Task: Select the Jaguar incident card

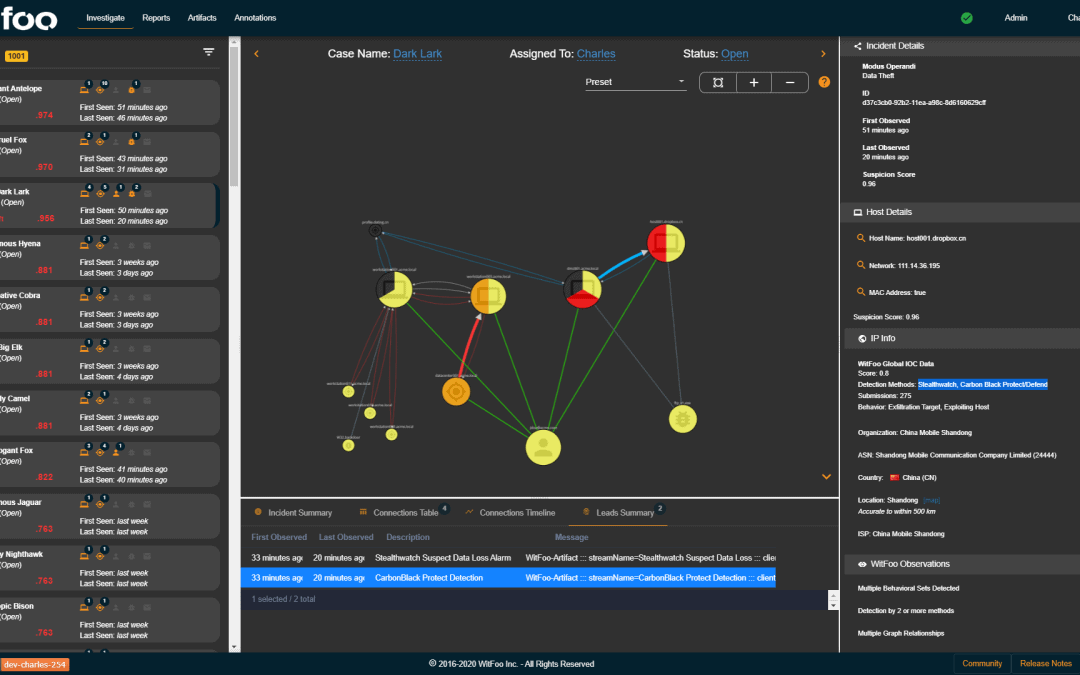Action: [x=109, y=517]
